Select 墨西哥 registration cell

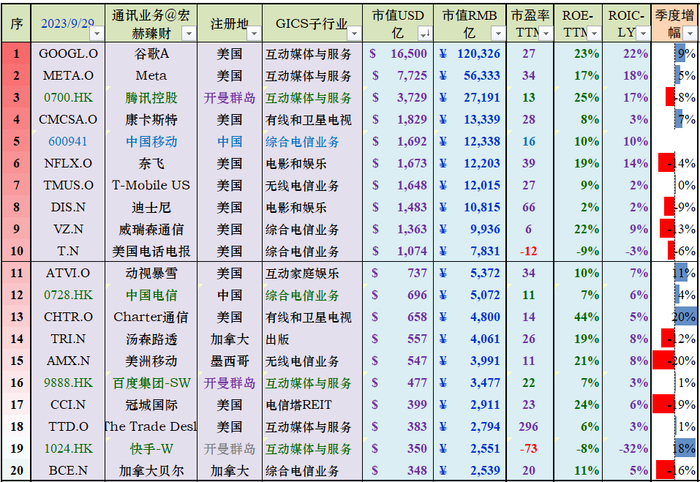[229, 361]
